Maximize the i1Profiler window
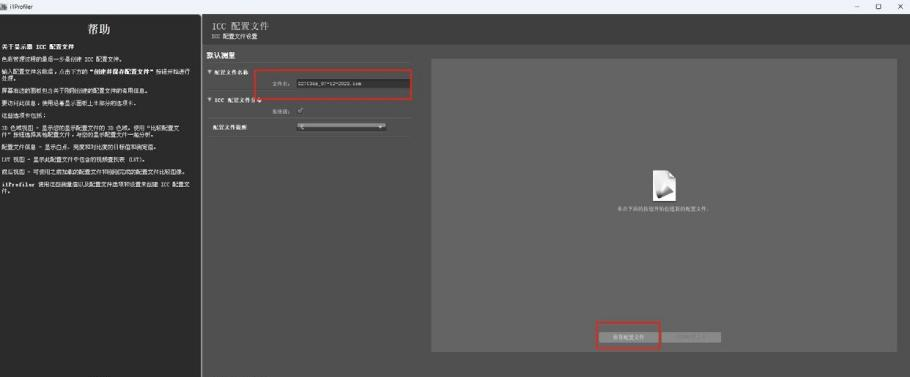910x377 pixels. coord(878,6)
